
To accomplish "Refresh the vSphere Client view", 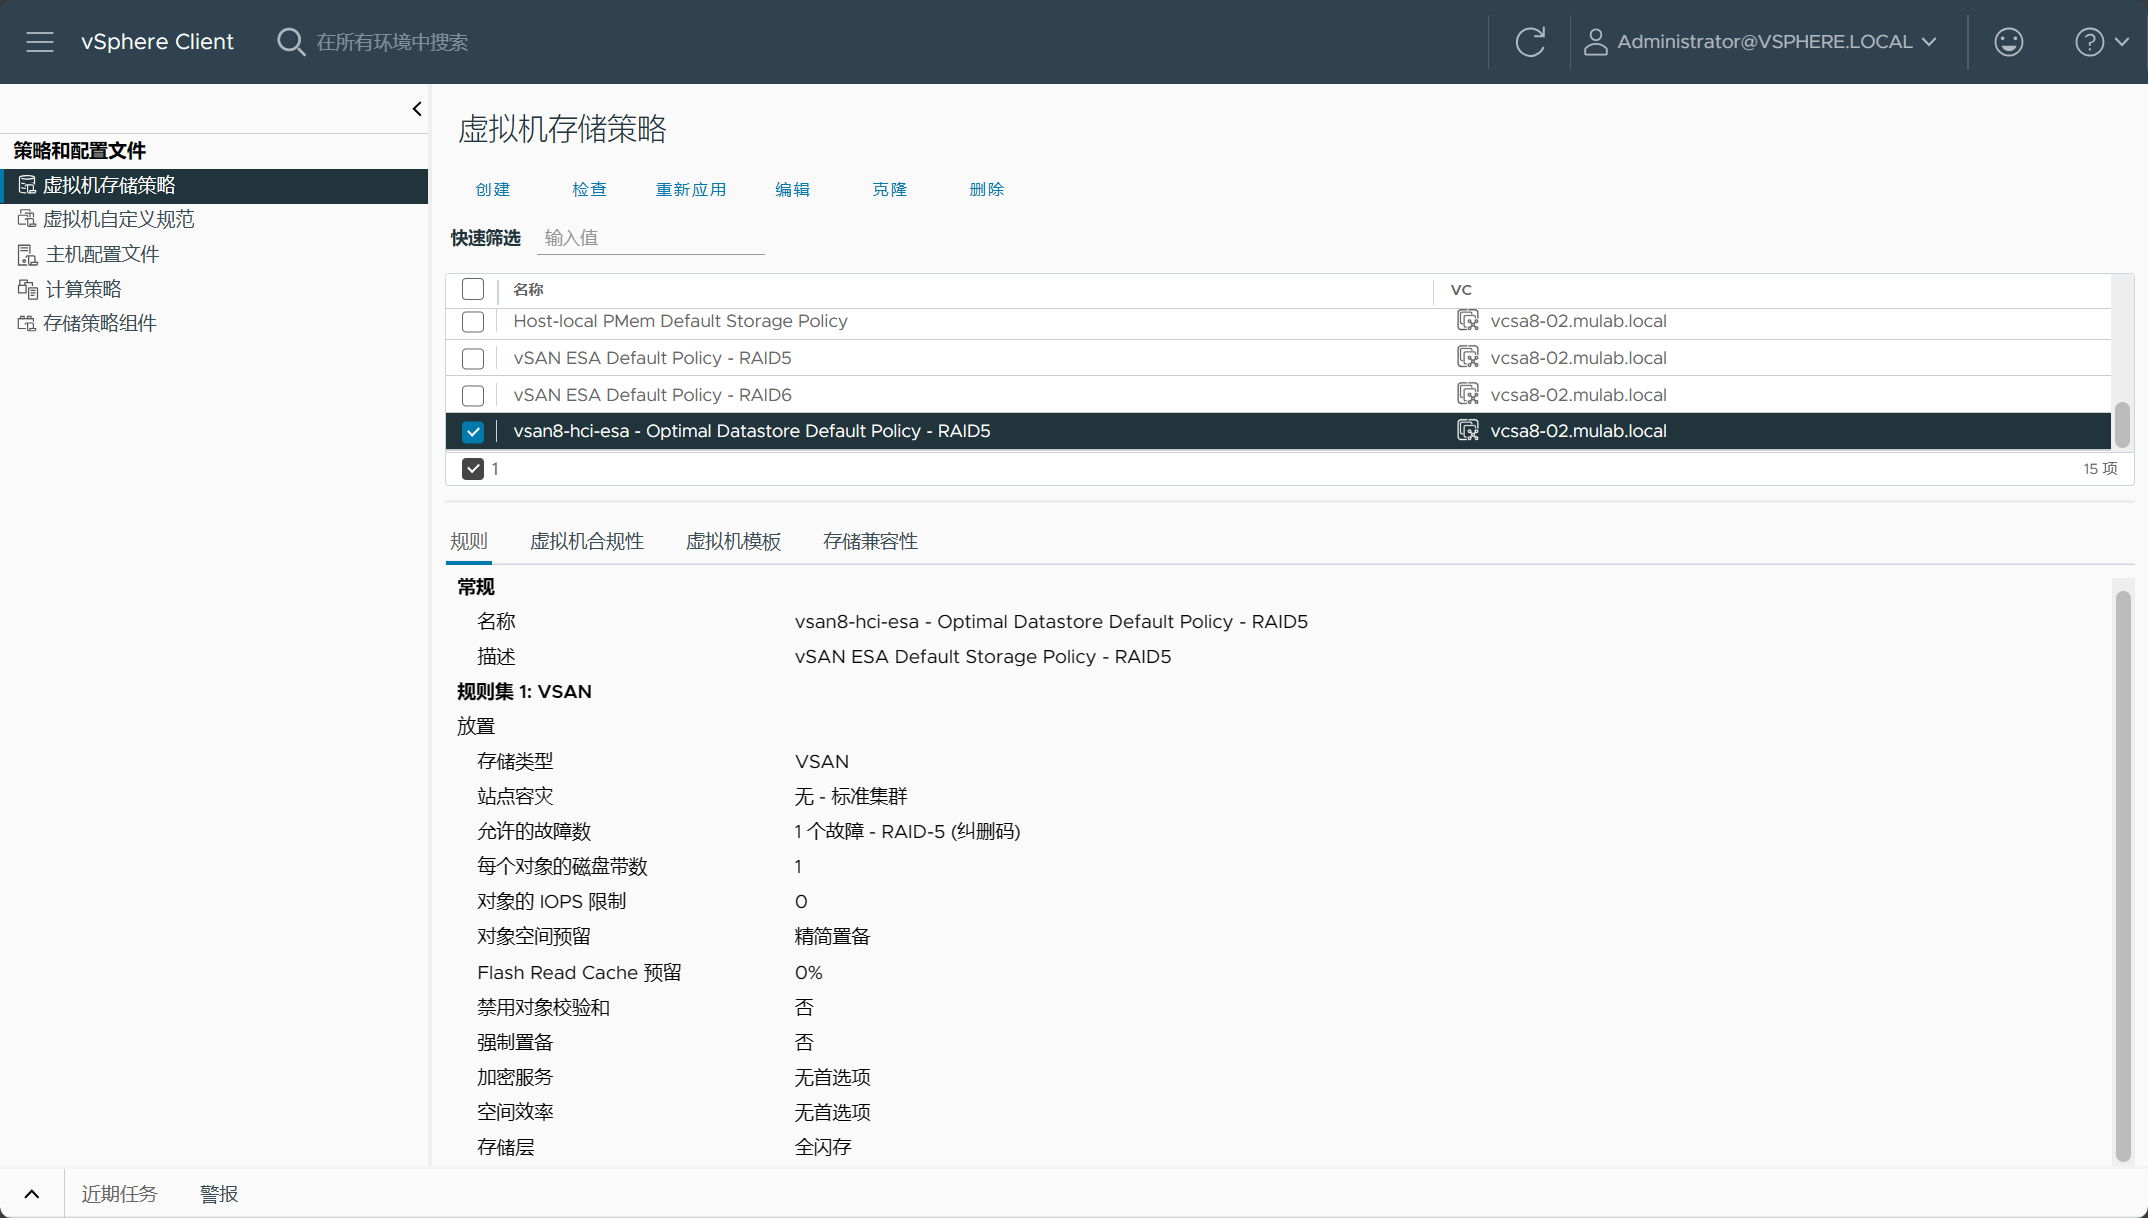I will tap(1530, 42).
